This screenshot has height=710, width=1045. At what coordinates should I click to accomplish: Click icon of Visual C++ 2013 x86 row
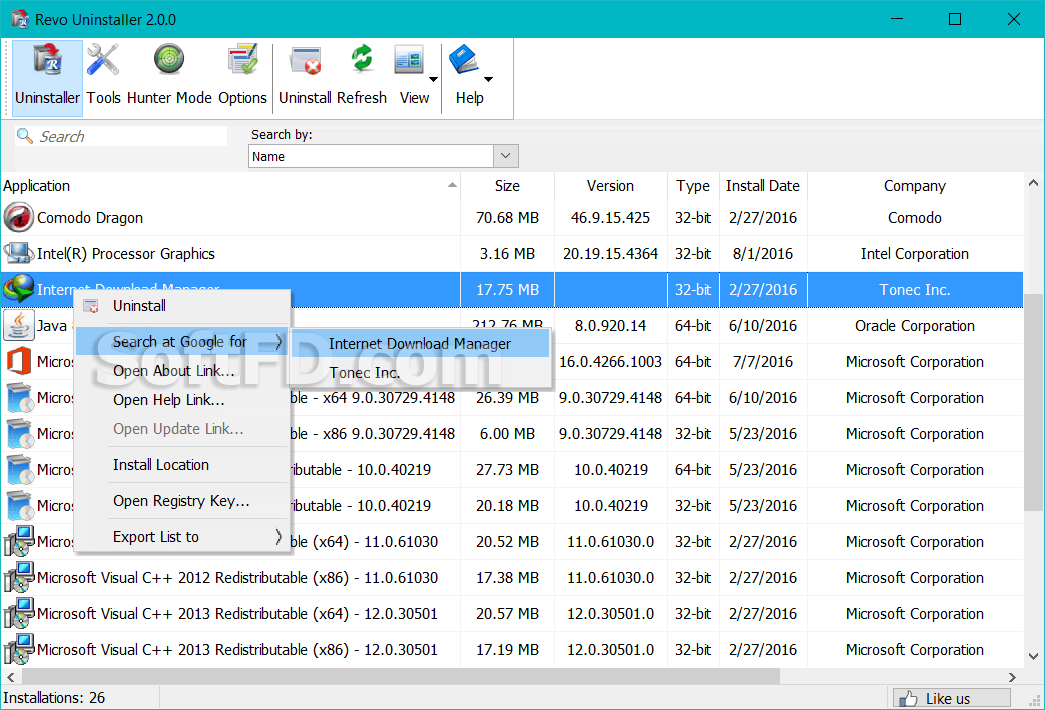point(19,649)
